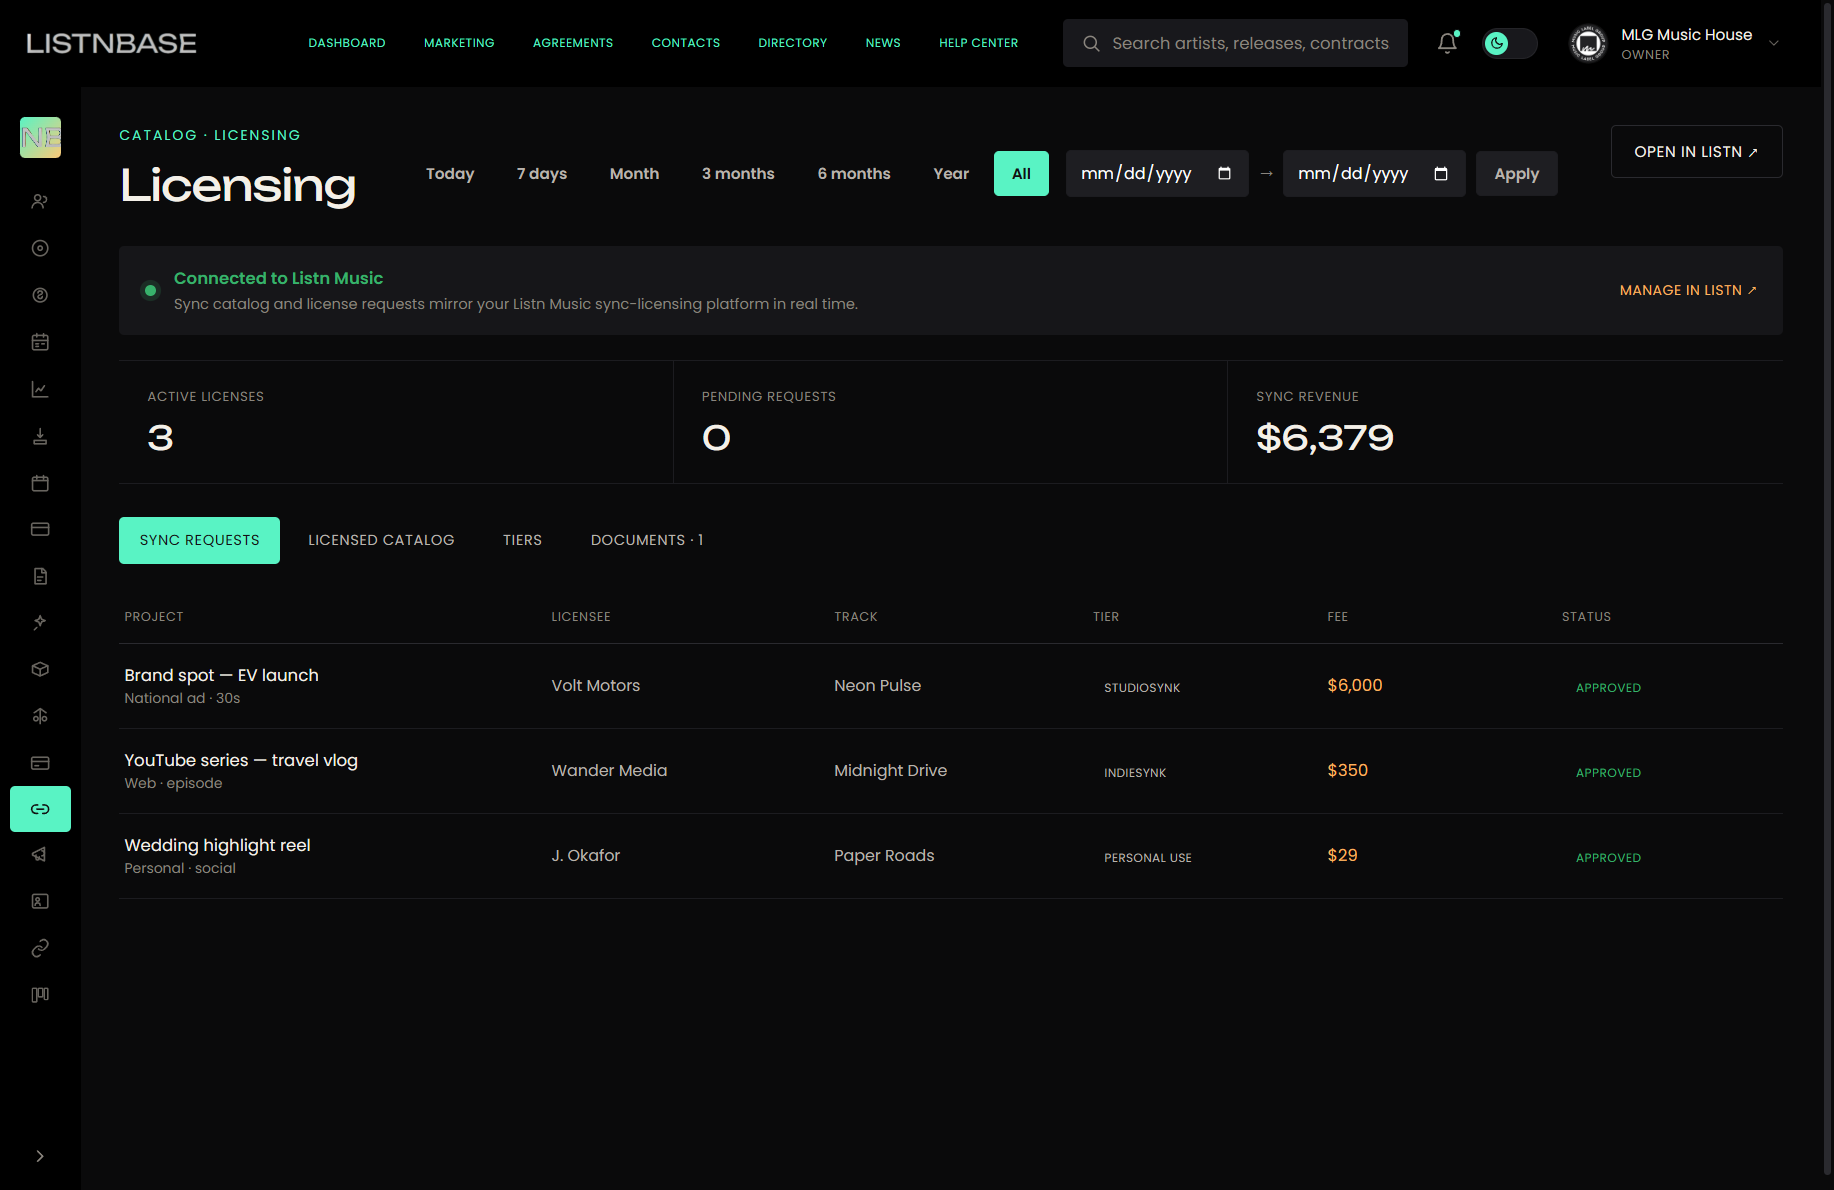Open the people (artists) sidebar icon
Viewport: 1834px width, 1190px height.
(40, 201)
